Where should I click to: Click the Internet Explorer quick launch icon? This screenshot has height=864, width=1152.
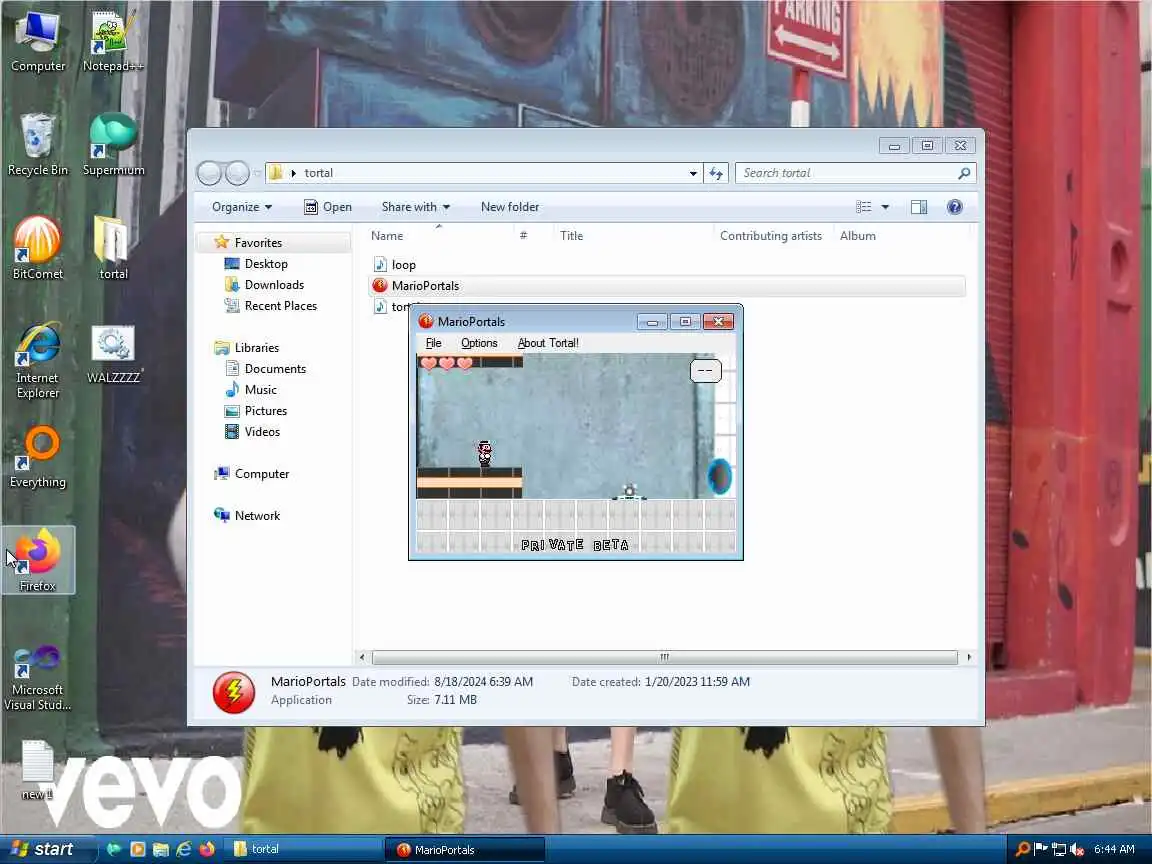click(184, 849)
